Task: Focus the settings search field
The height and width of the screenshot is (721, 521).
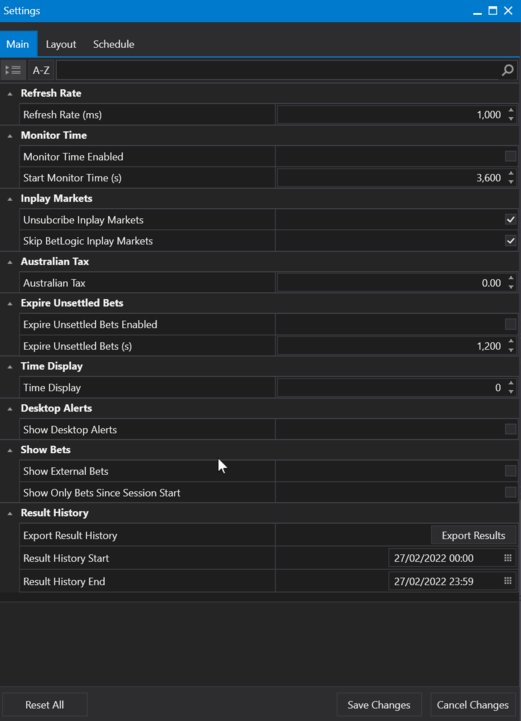Action: [x=277, y=70]
